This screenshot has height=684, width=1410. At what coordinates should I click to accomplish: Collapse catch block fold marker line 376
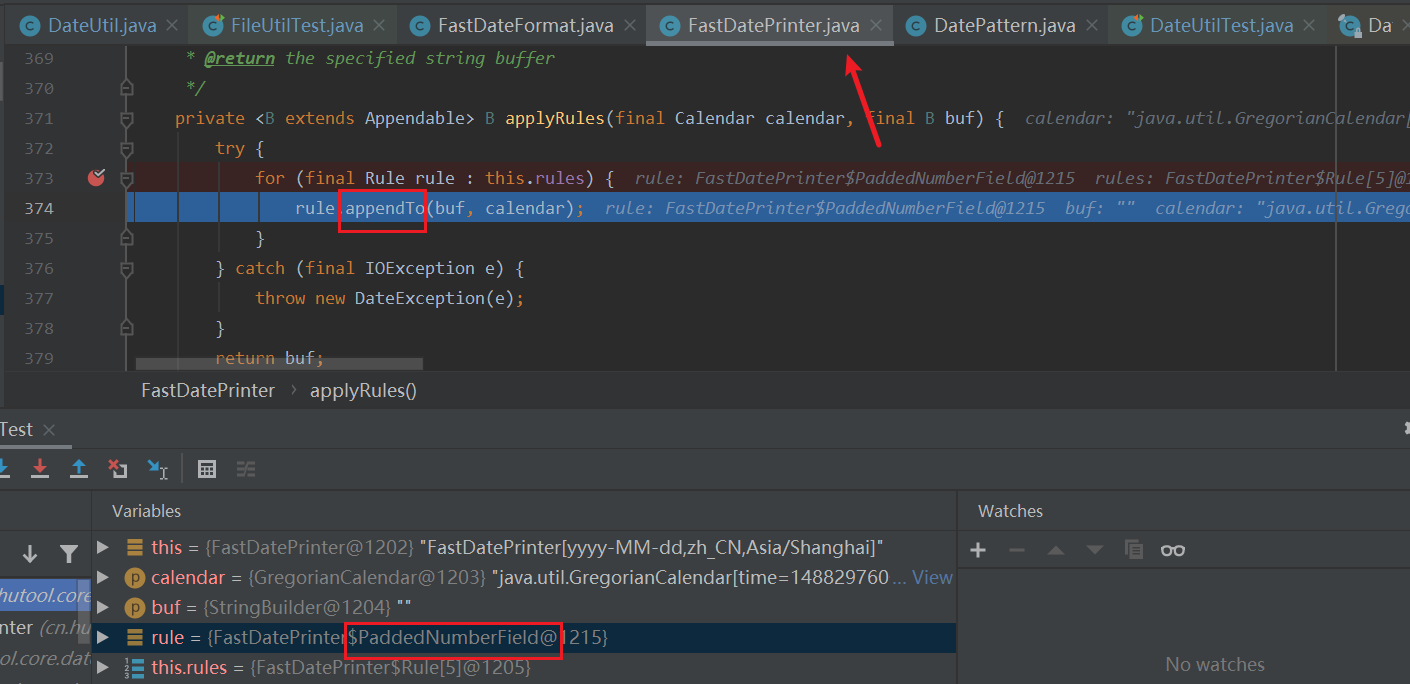127,268
